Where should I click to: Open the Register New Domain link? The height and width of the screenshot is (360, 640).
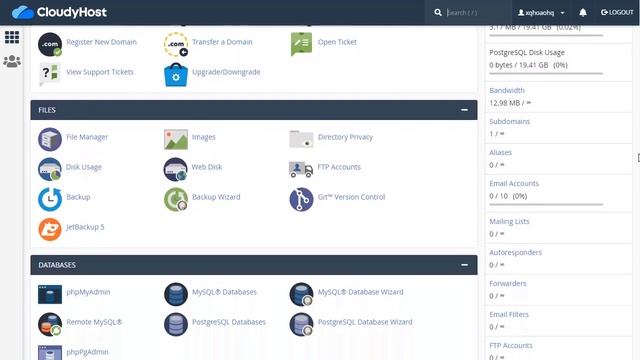[101, 42]
